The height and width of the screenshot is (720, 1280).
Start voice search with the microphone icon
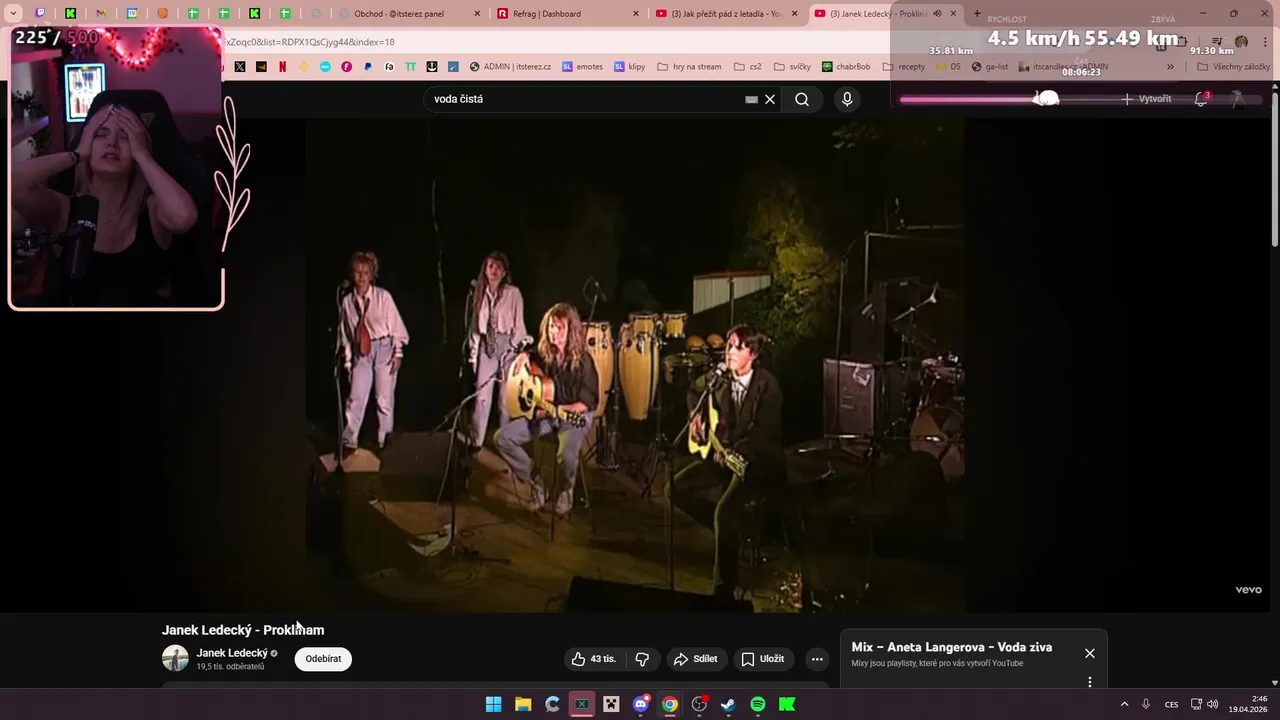click(x=847, y=99)
